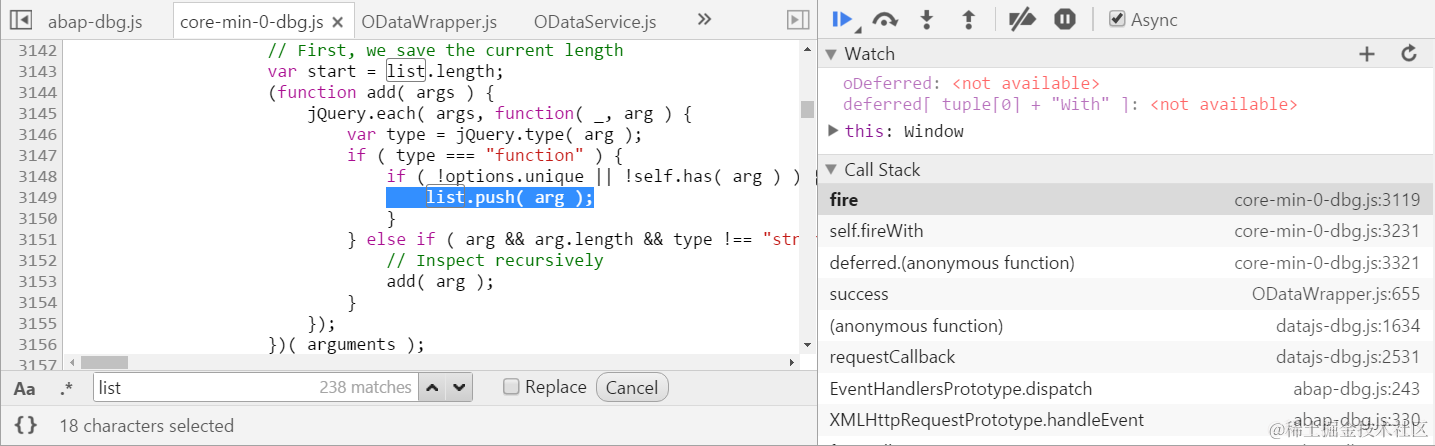Step over next function call
This screenshot has height=446, width=1435.
tap(885, 19)
